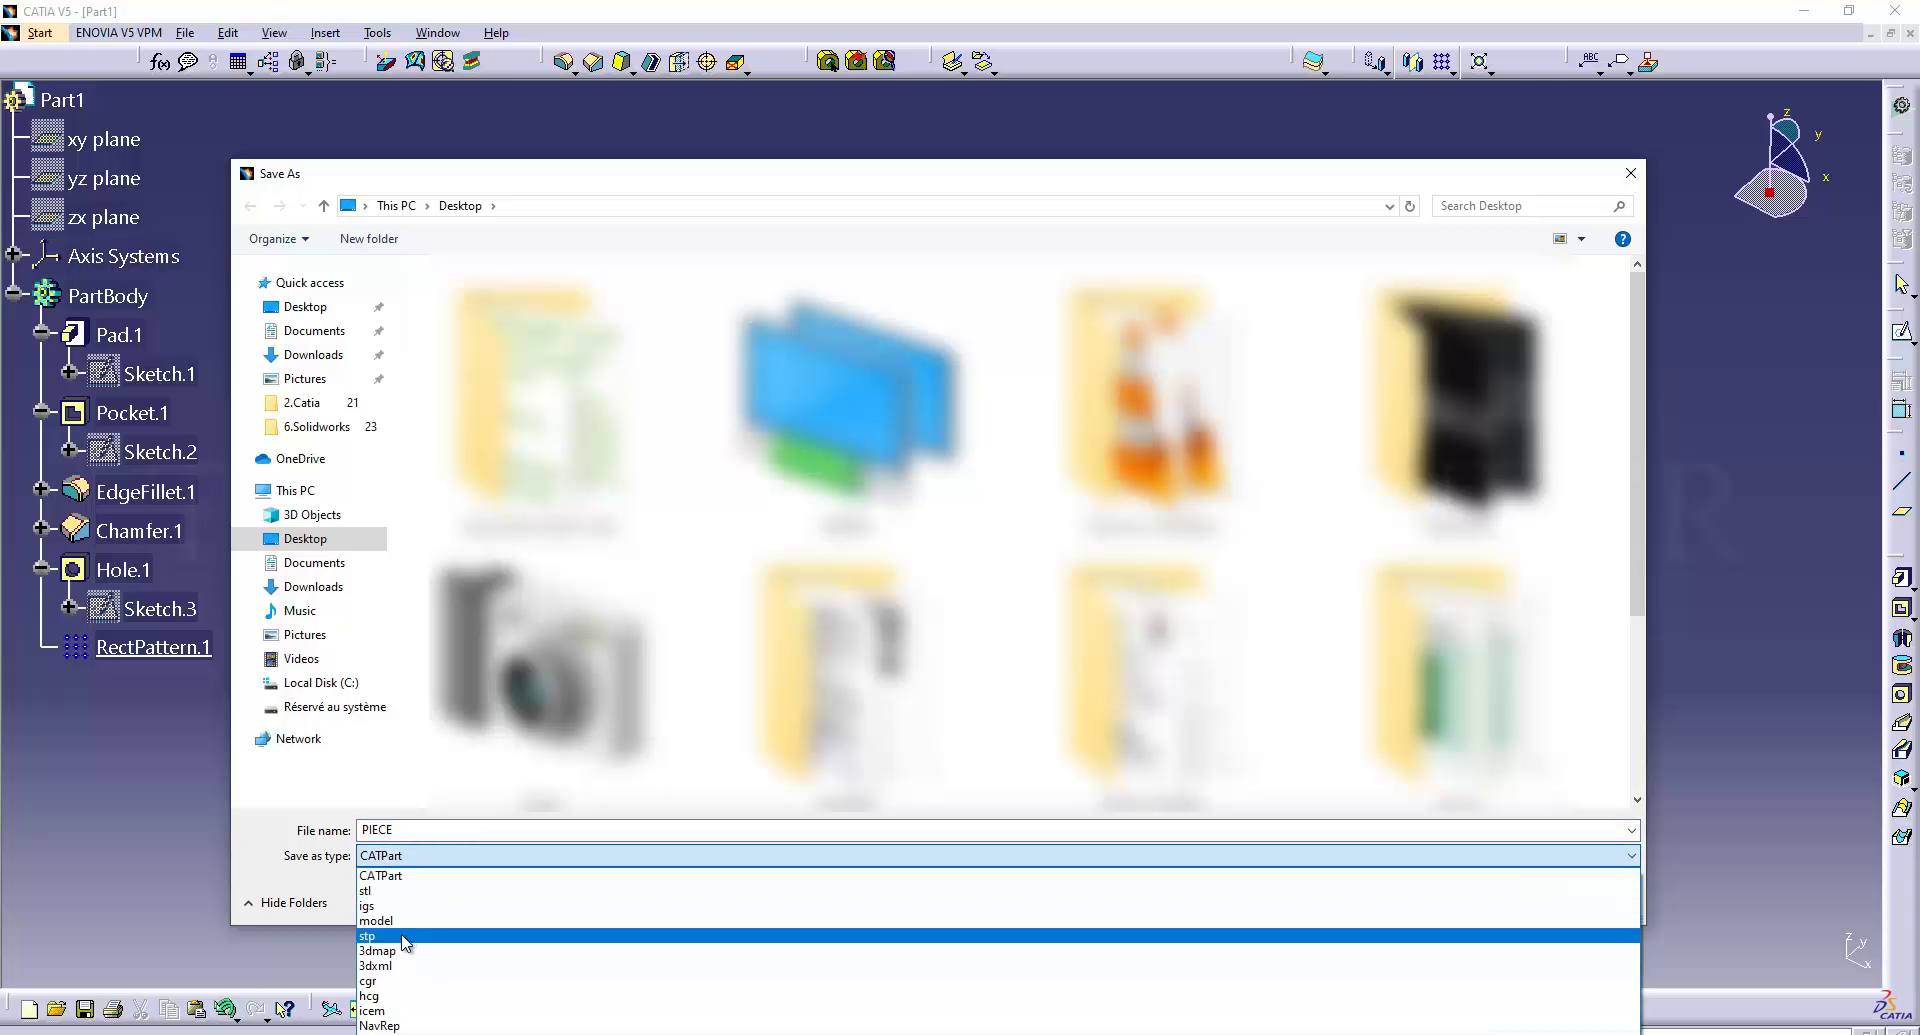Click the What's This help cursor icon
The width and height of the screenshot is (1920, 1035).
pos(286,1009)
